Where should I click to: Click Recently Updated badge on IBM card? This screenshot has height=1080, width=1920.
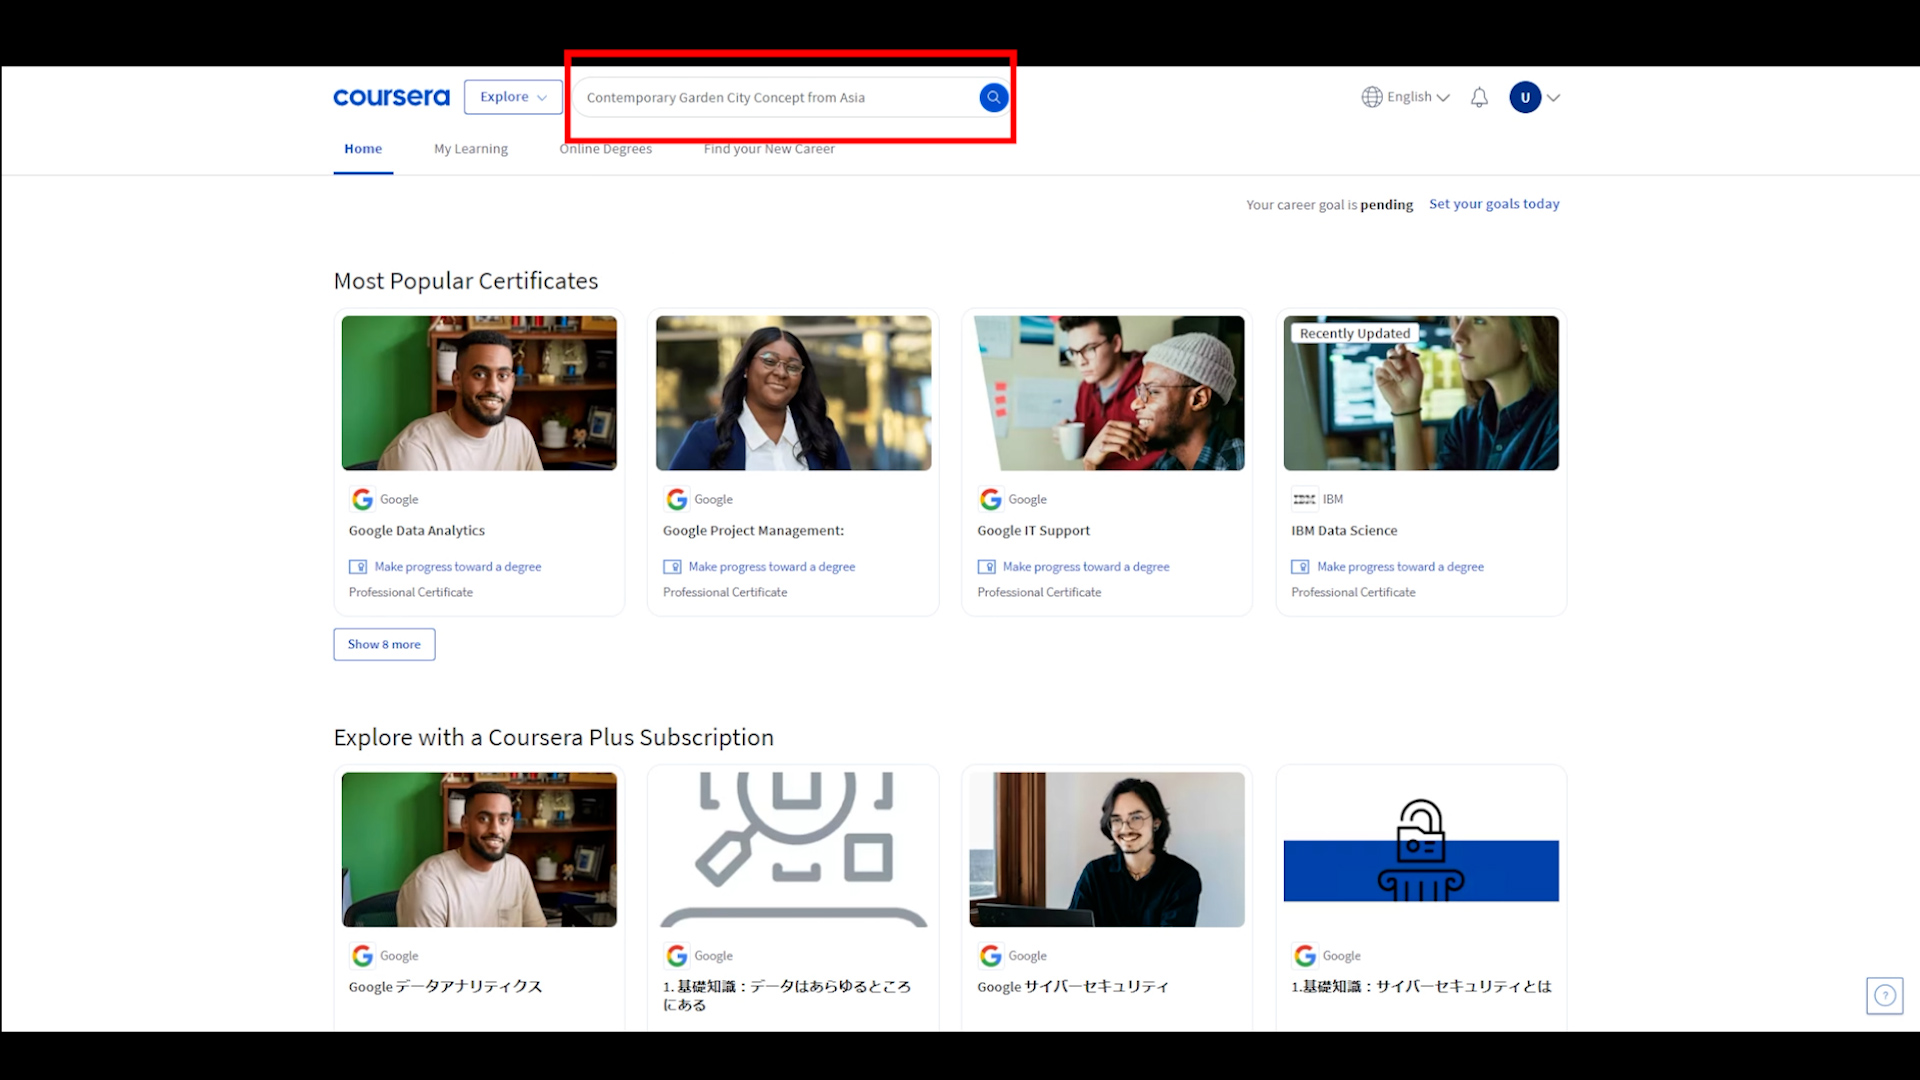click(x=1354, y=334)
